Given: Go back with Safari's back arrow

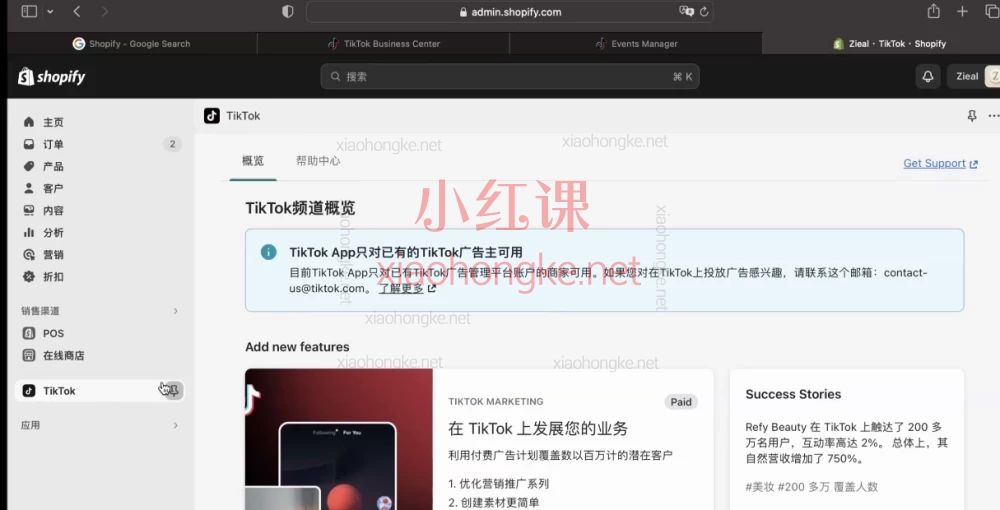Looking at the screenshot, I should (x=77, y=11).
